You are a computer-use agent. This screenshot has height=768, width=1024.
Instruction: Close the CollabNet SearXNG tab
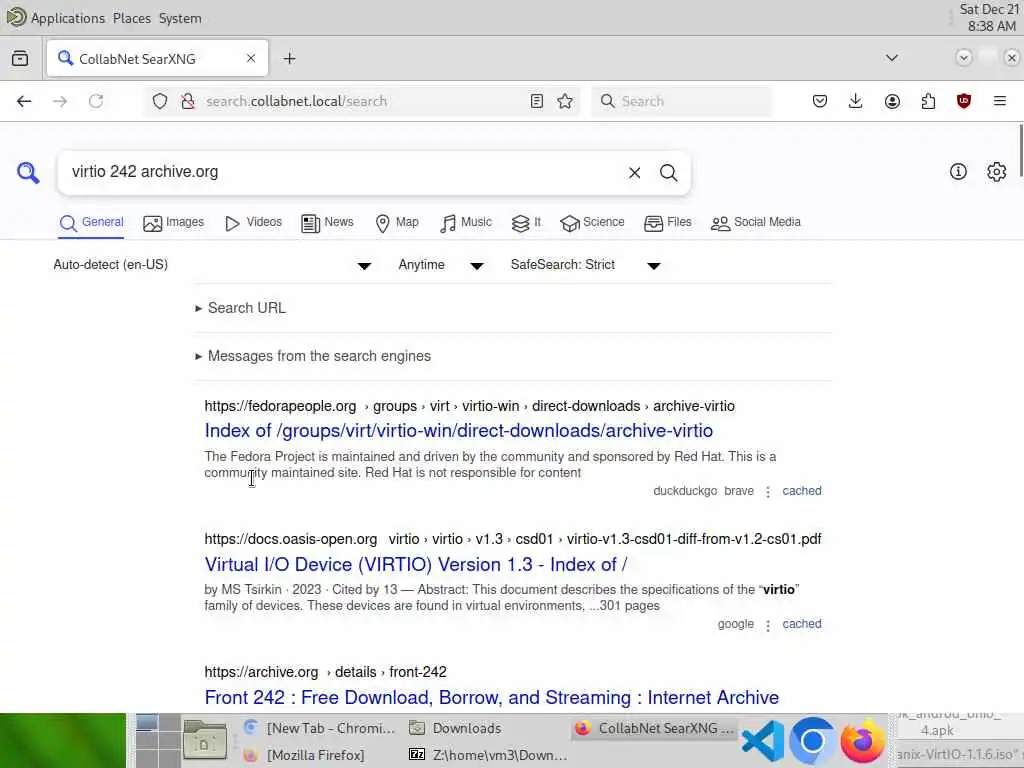pyautogui.click(x=251, y=59)
